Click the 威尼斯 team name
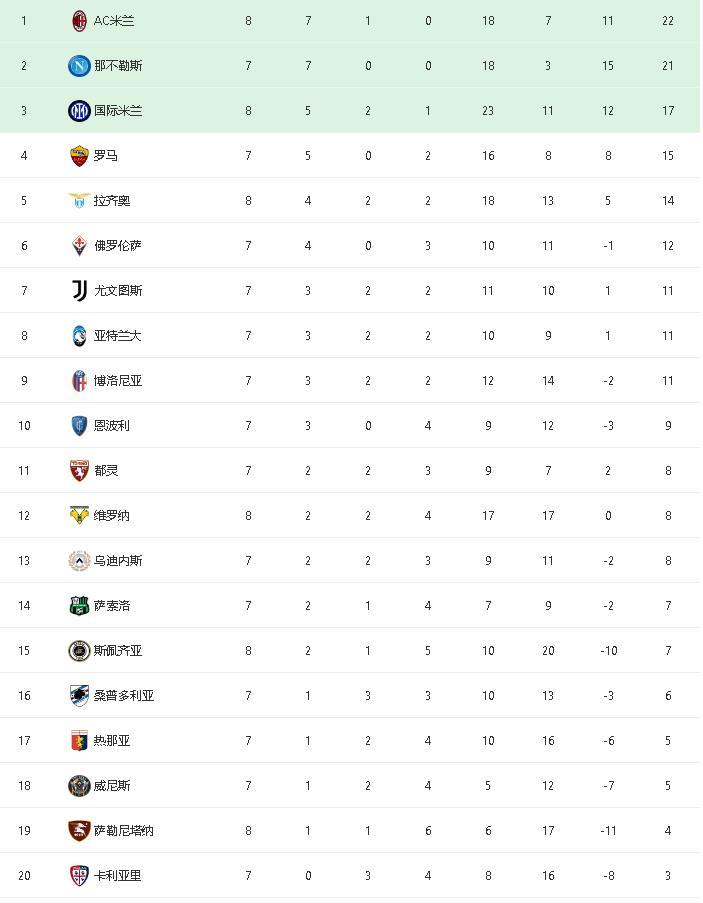 [112, 785]
